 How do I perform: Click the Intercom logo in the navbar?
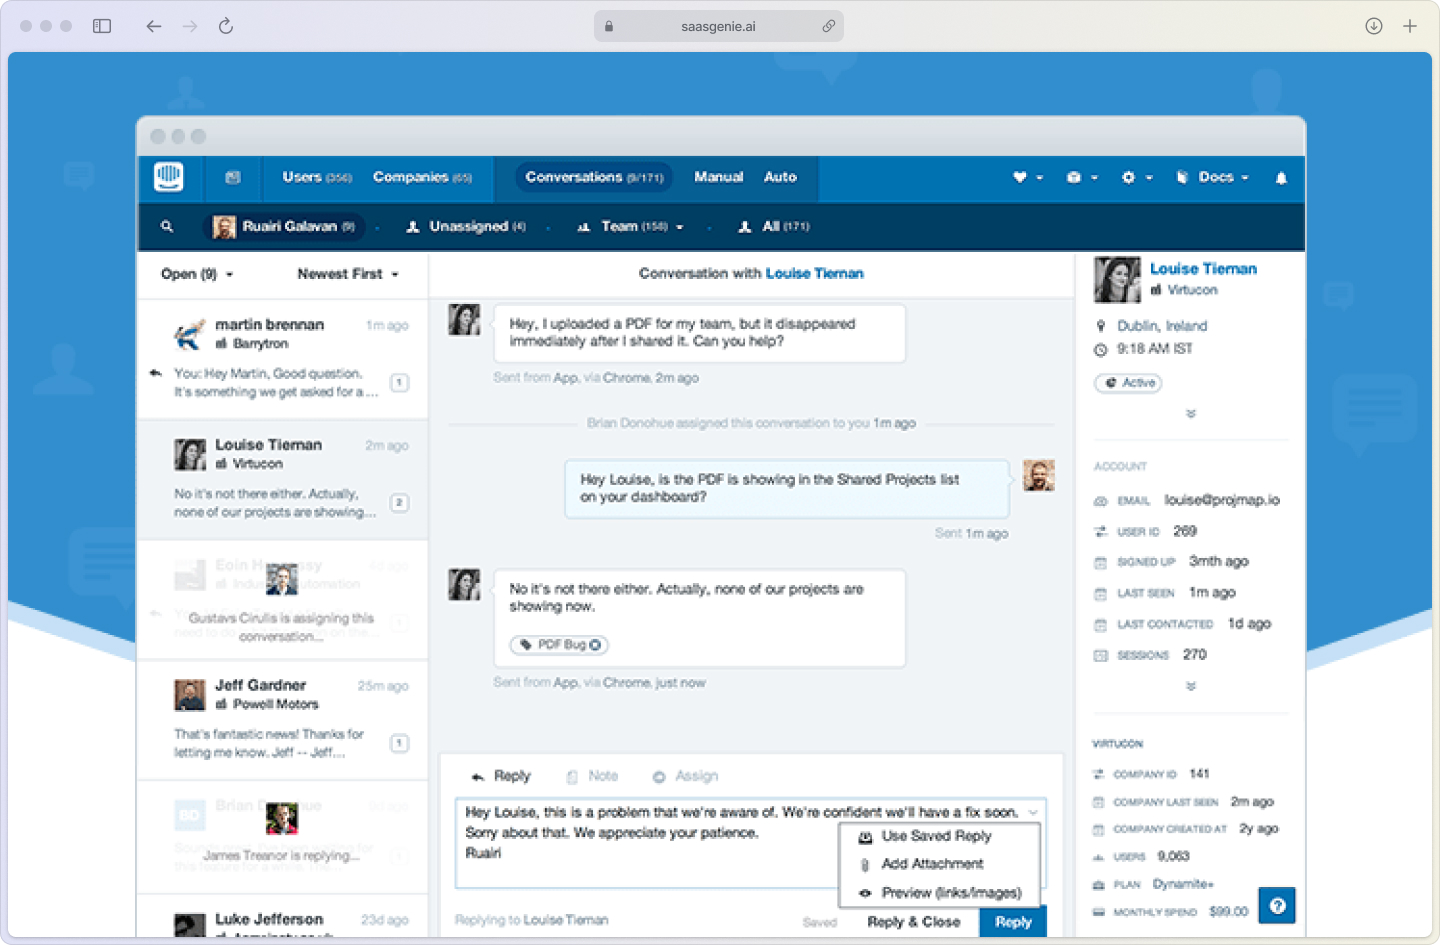point(170,177)
